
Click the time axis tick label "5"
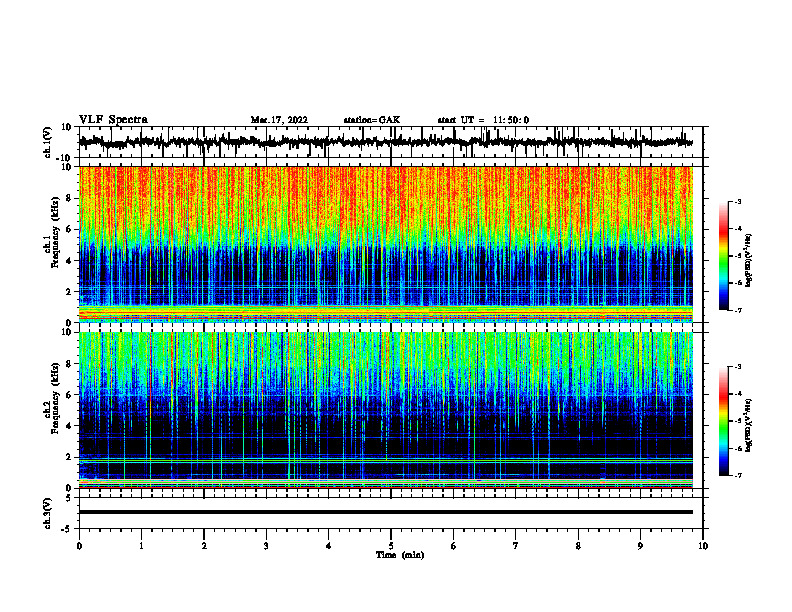click(391, 546)
